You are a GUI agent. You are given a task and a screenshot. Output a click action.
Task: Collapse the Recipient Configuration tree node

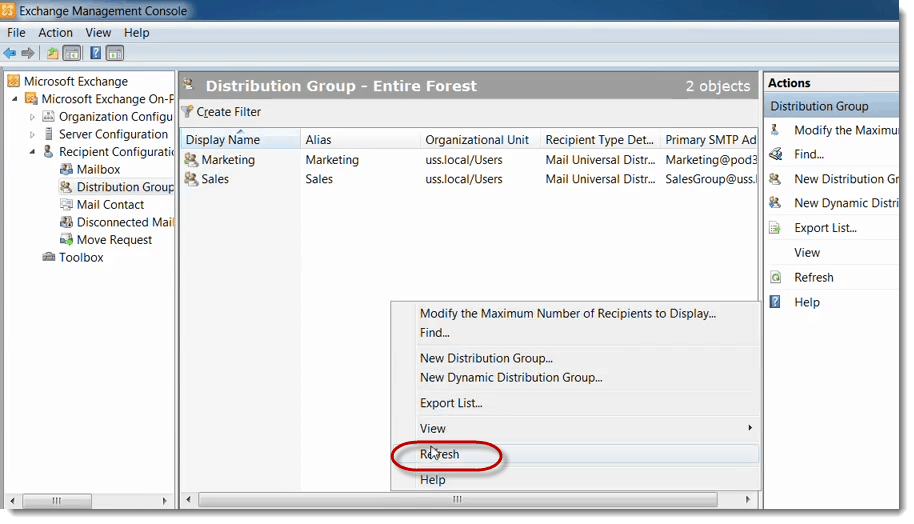point(32,152)
